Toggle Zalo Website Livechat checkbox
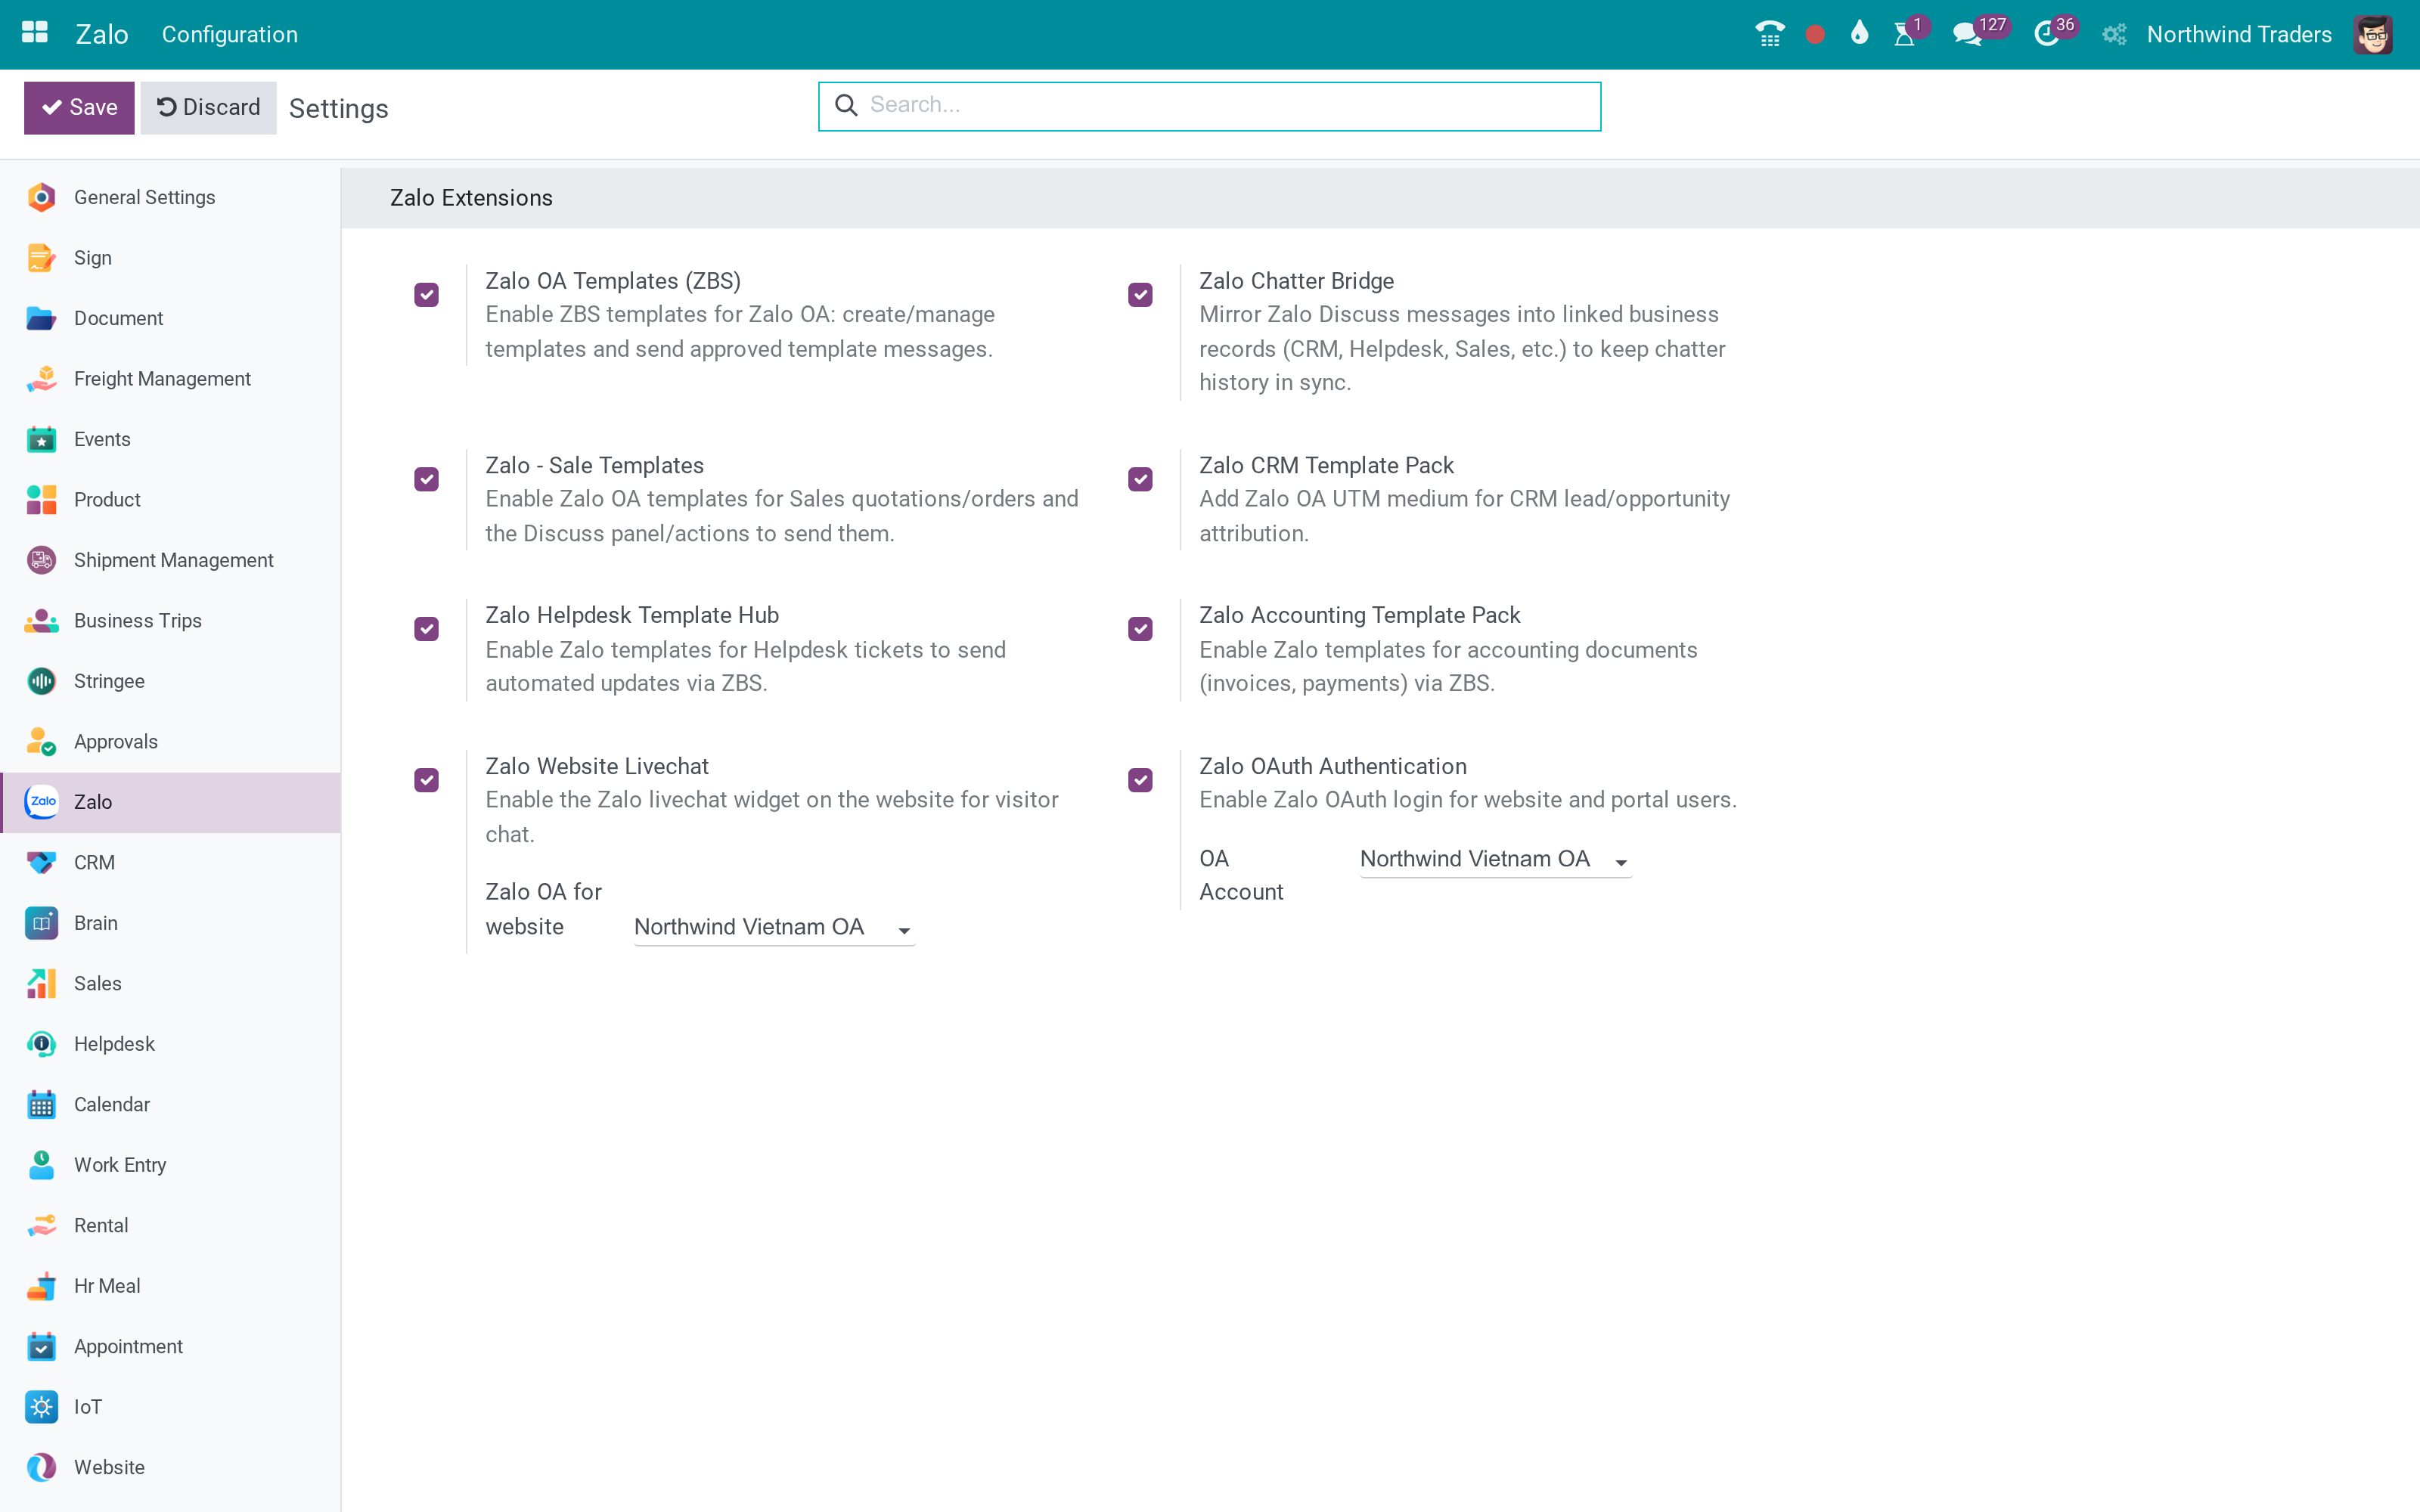The height and width of the screenshot is (1512, 2420). [427, 780]
